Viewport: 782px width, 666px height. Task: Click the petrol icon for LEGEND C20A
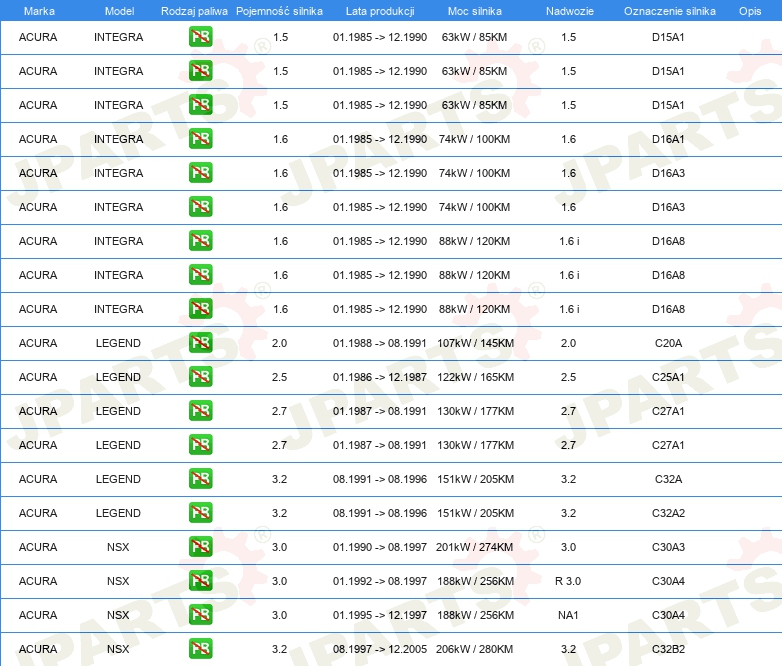tap(200, 343)
